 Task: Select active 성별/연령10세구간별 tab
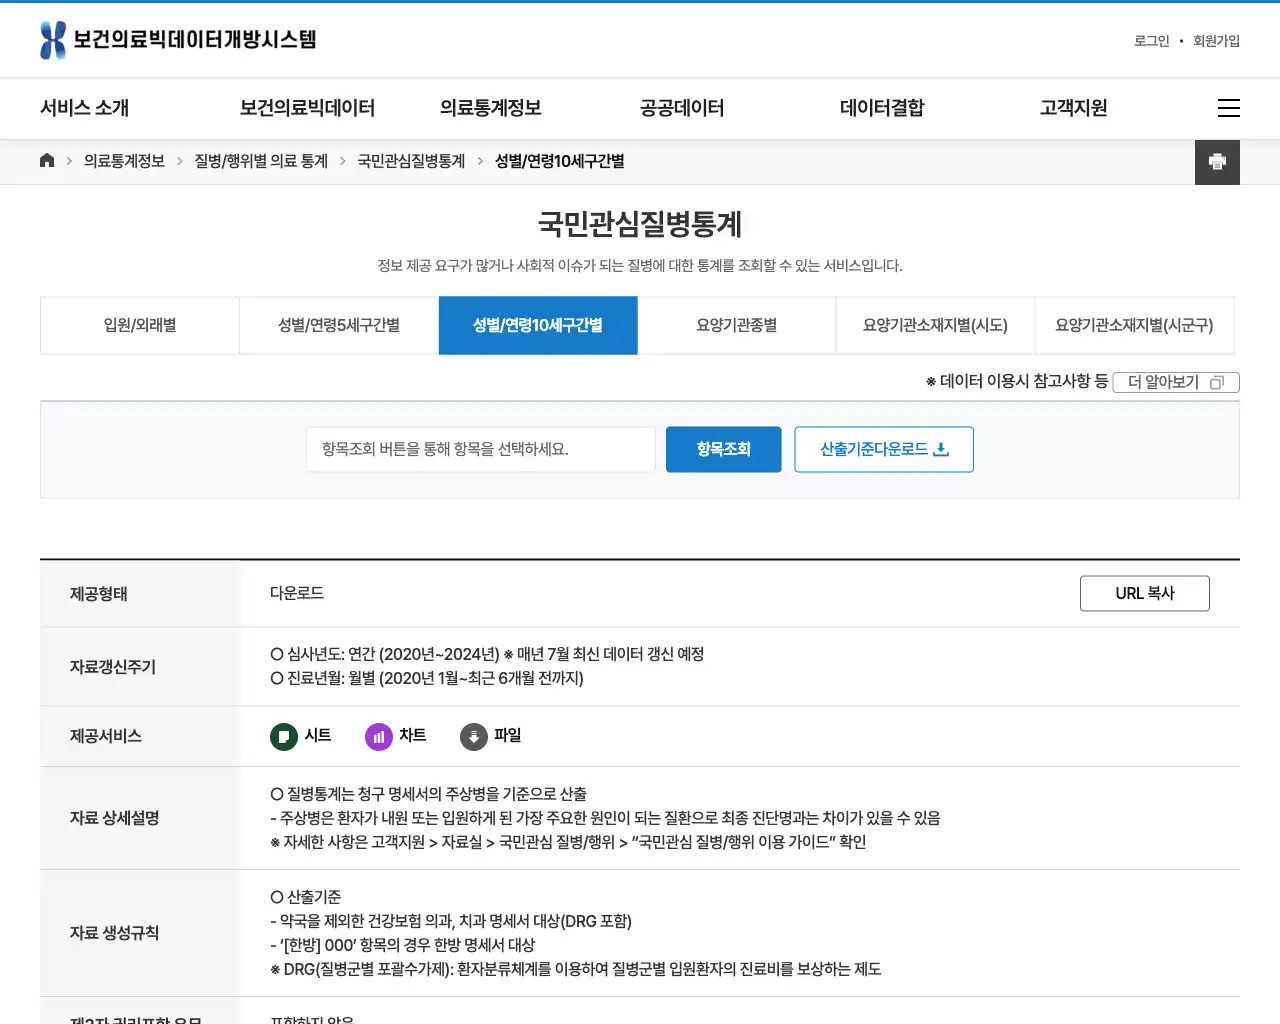[x=538, y=325]
